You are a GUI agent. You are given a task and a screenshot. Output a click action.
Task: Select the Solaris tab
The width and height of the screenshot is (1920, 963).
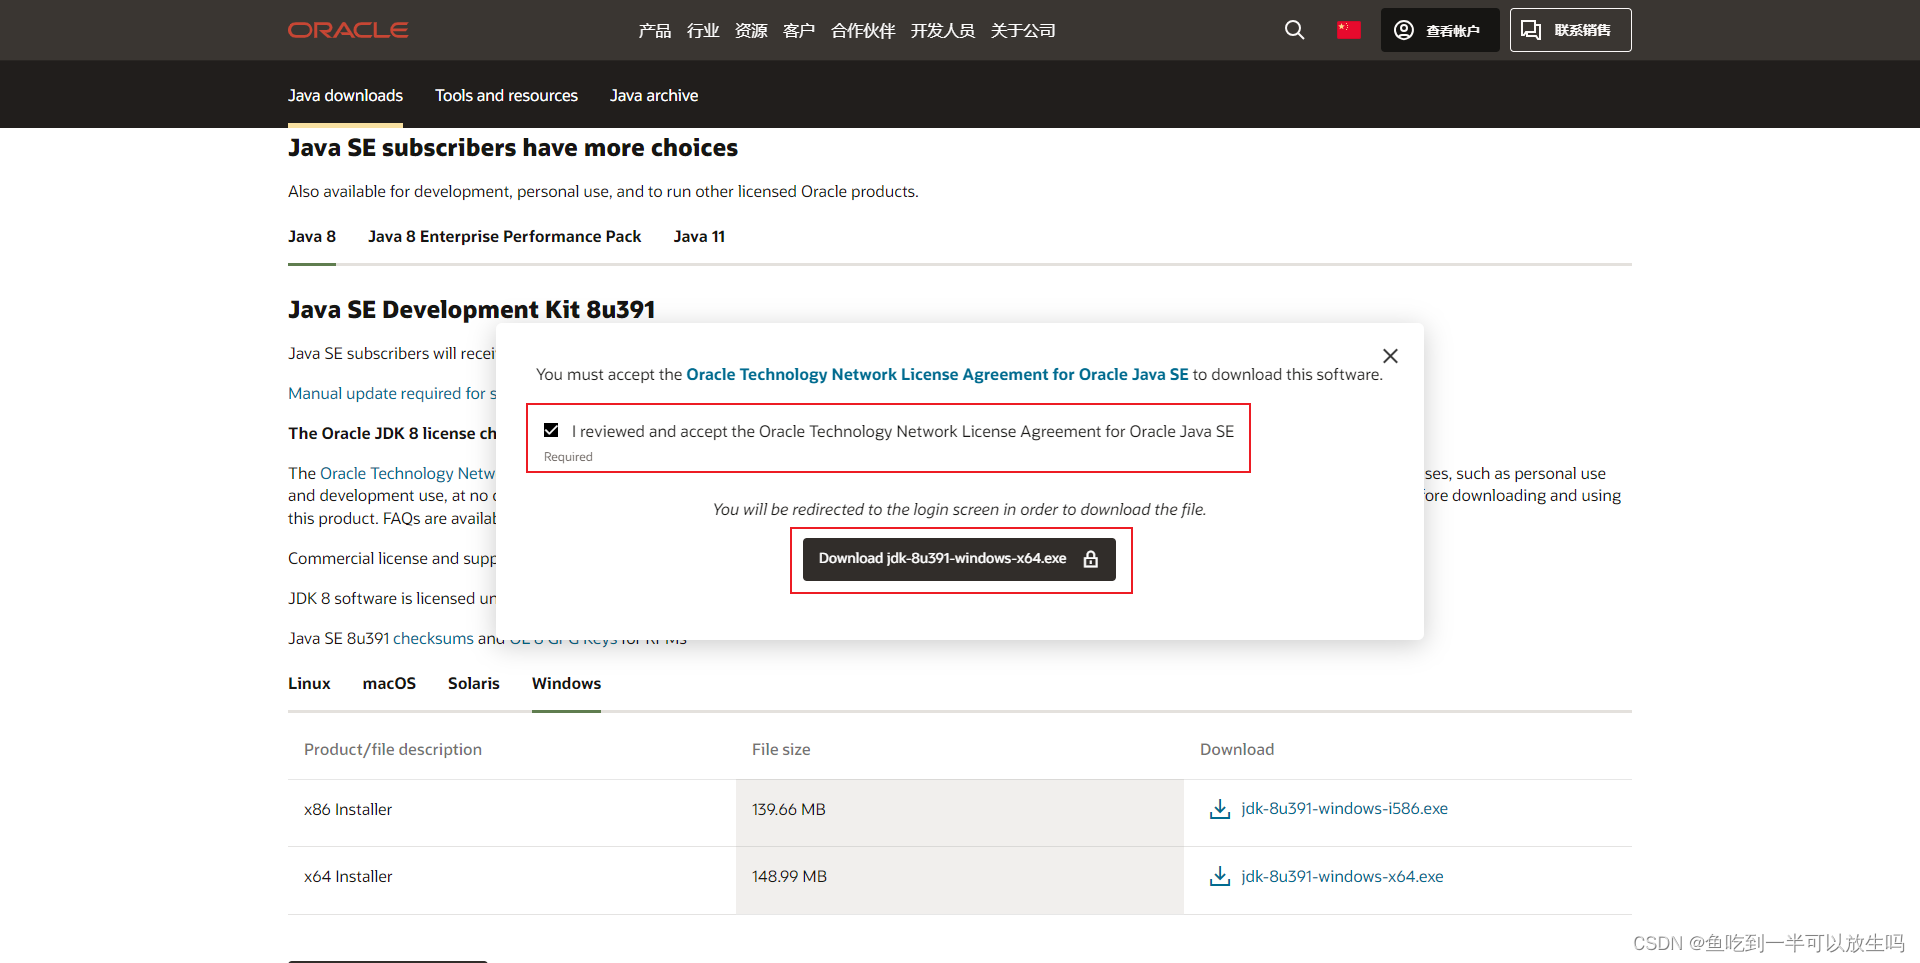[474, 684]
